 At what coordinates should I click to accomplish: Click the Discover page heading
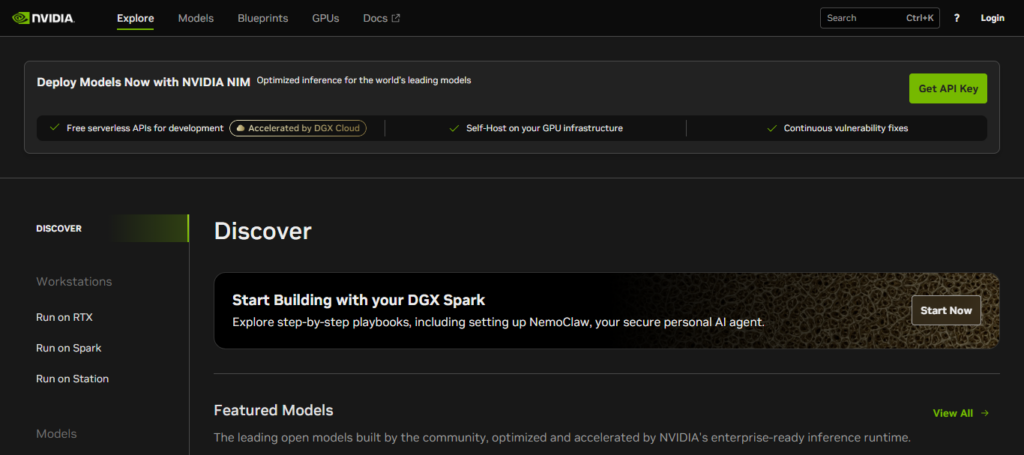[263, 231]
